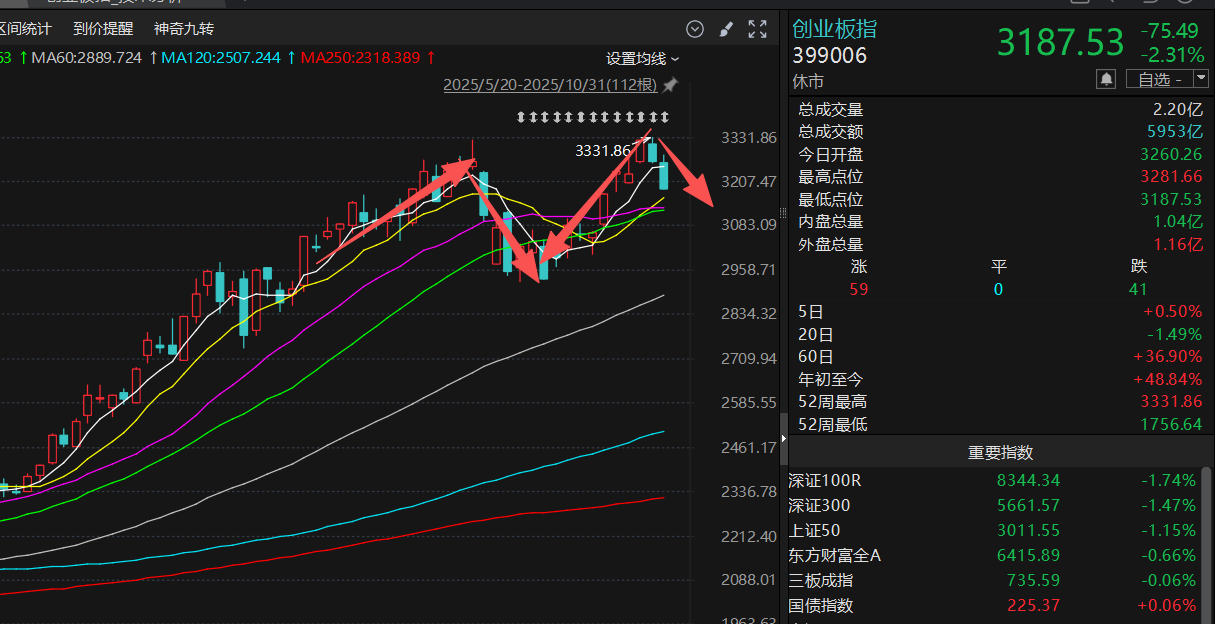
Task: Click the 创业板指 index name
Action: point(834,29)
